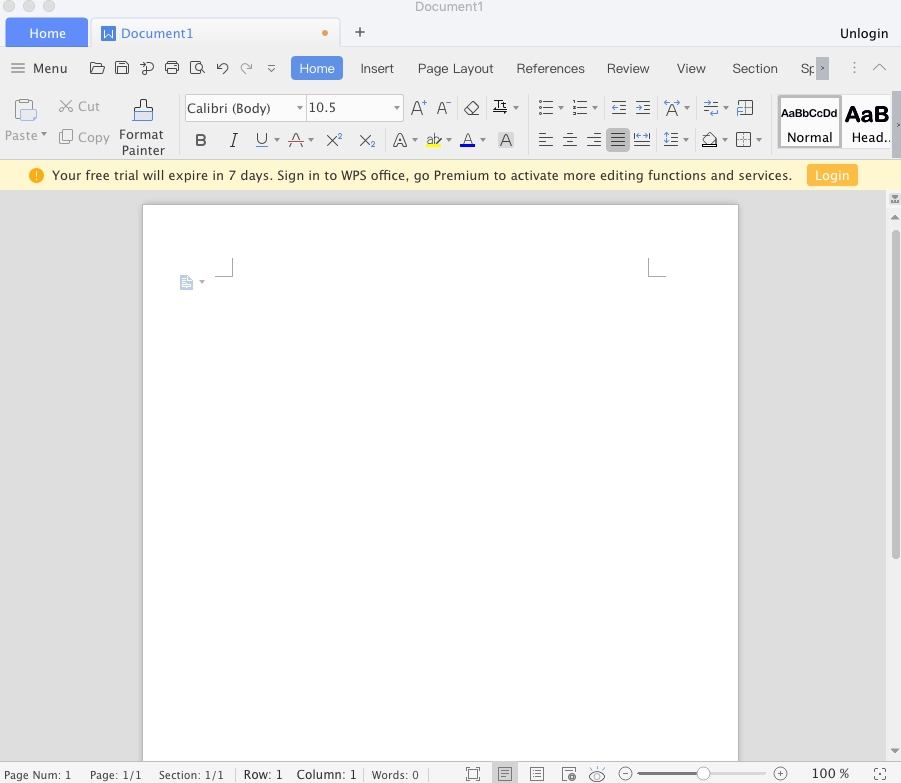Center align the paragraph text
Viewport: 901px width, 783px height.
[x=570, y=140]
